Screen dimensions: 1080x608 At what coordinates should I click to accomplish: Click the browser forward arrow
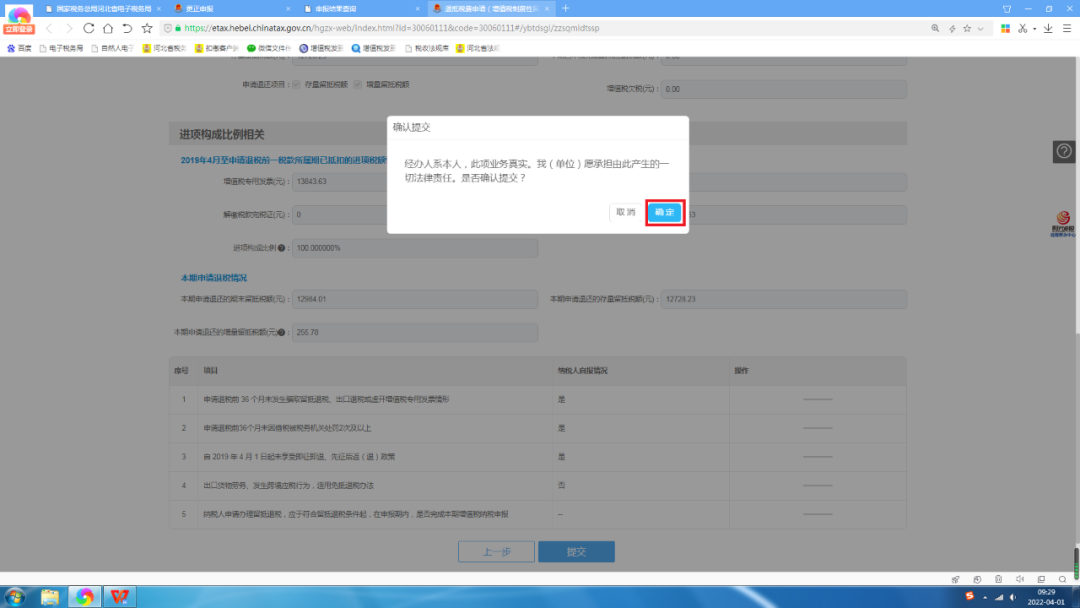(x=68, y=28)
